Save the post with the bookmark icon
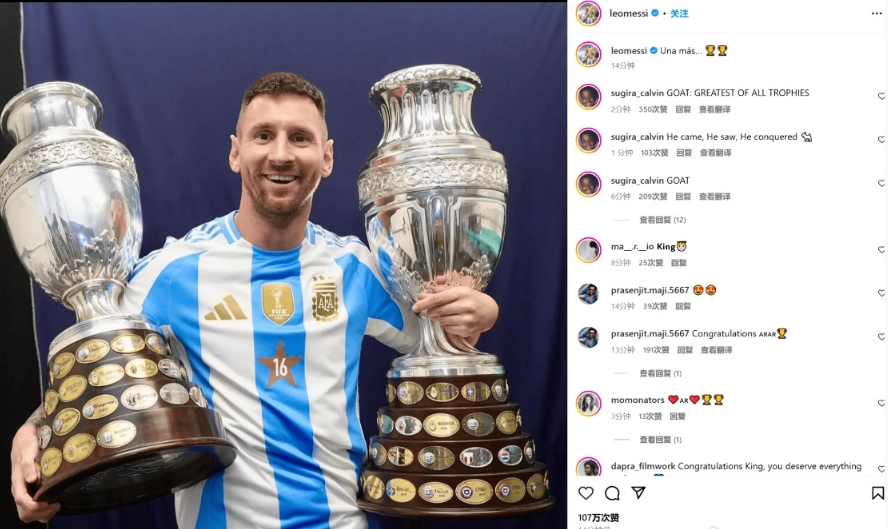 tap(877, 493)
